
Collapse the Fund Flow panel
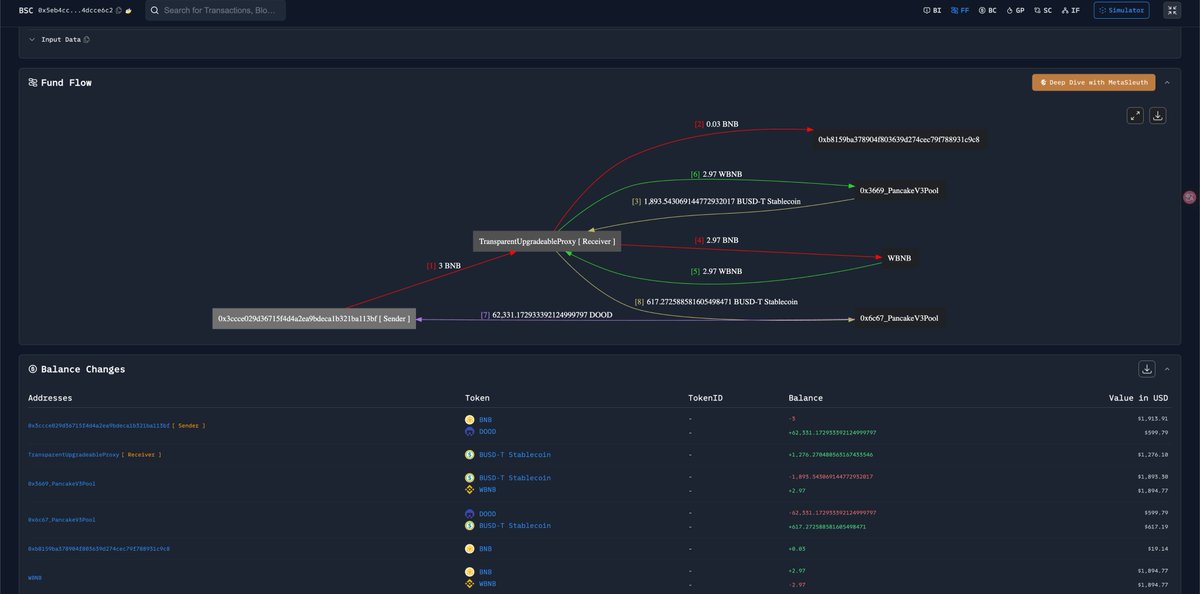[x=1167, y=82]
